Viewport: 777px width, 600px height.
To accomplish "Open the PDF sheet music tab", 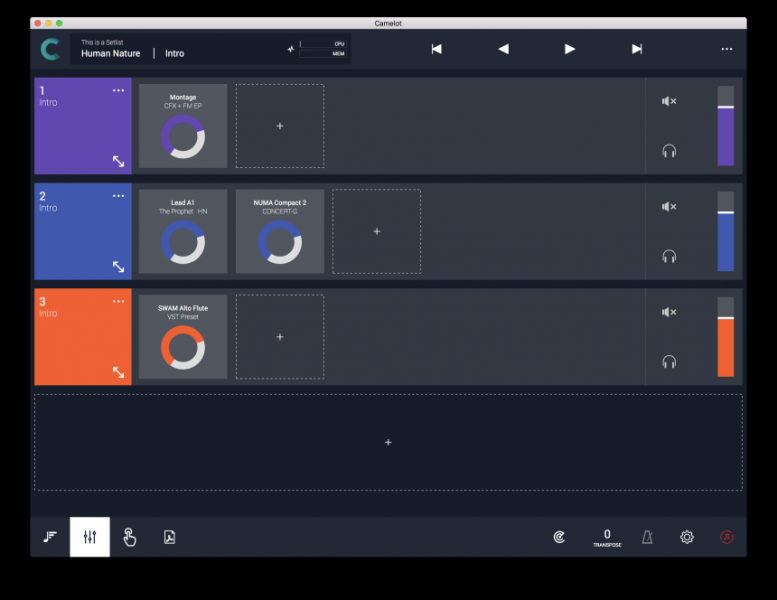I will click(169, 537).
